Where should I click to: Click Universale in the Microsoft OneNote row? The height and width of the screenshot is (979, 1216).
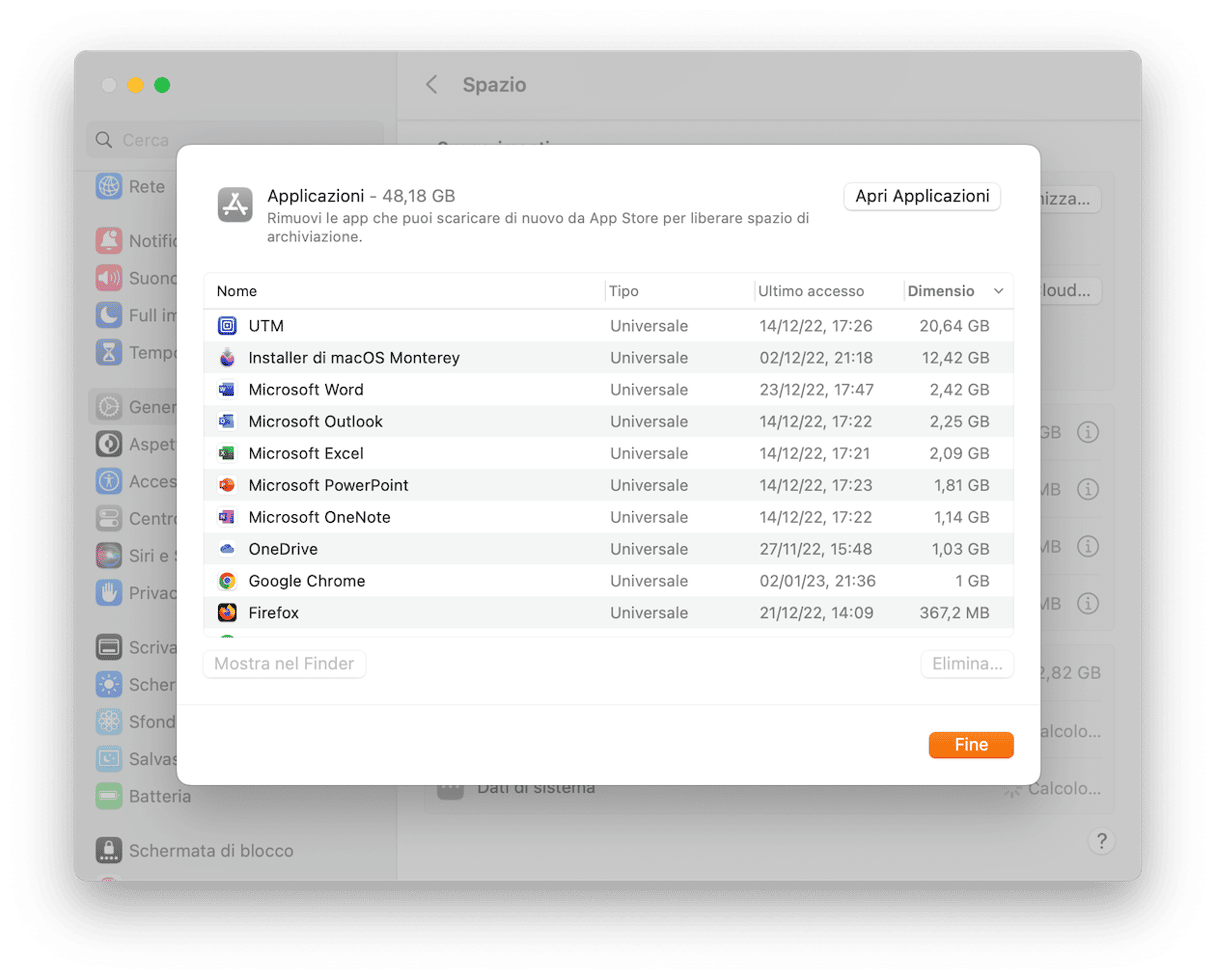[x=649, y=518]
